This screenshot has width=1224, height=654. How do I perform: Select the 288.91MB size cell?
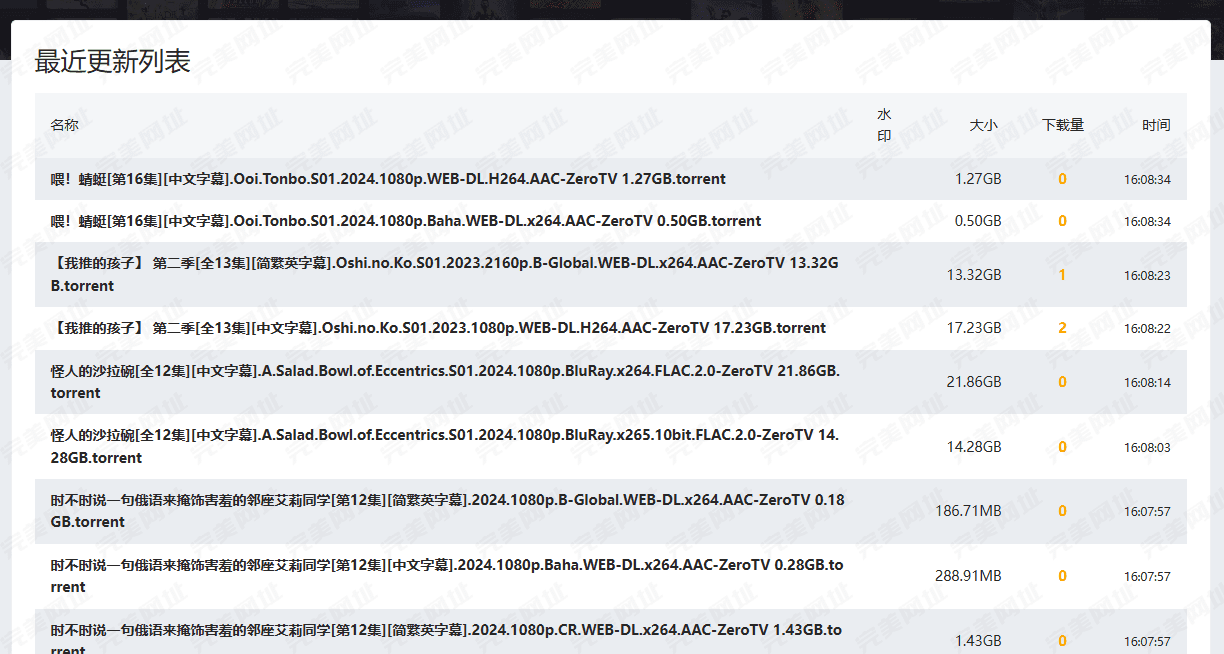[x=968, y=576]
